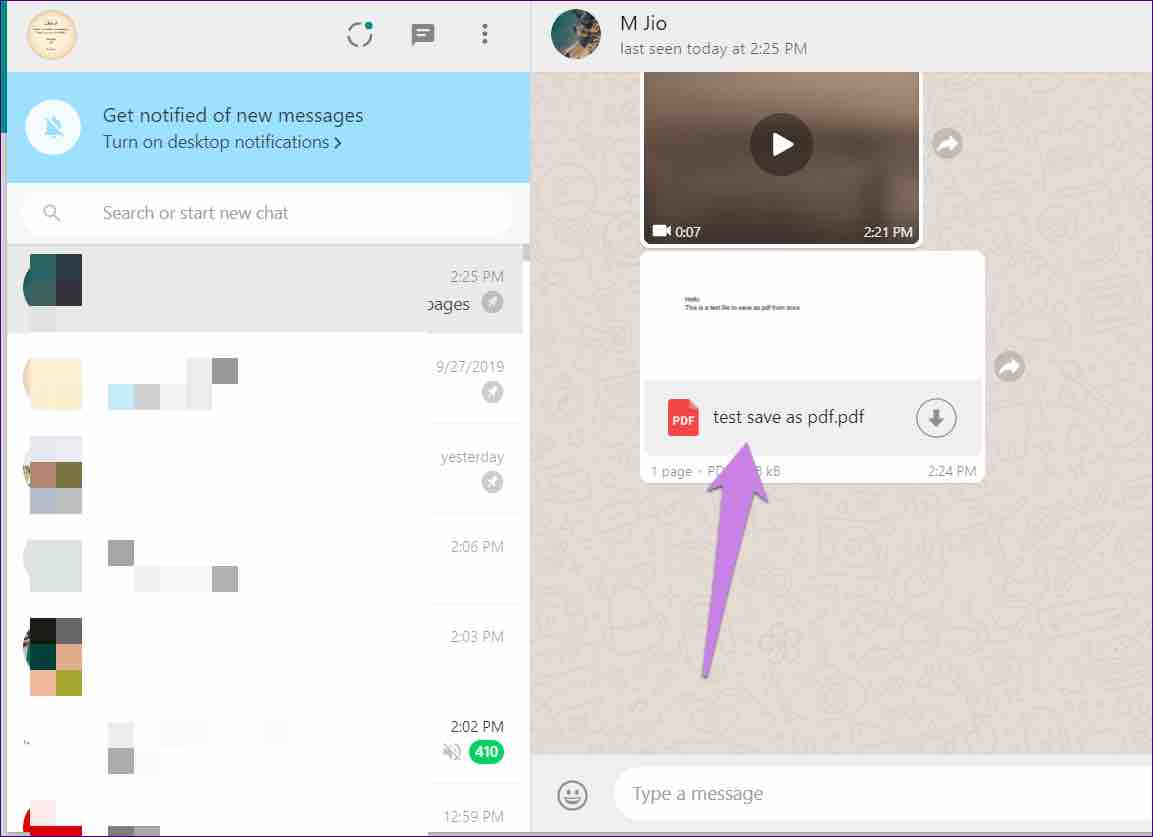Start a new chat conversation
The height and width of the screenshot is (837, 1153).
[x=422, y=33]
